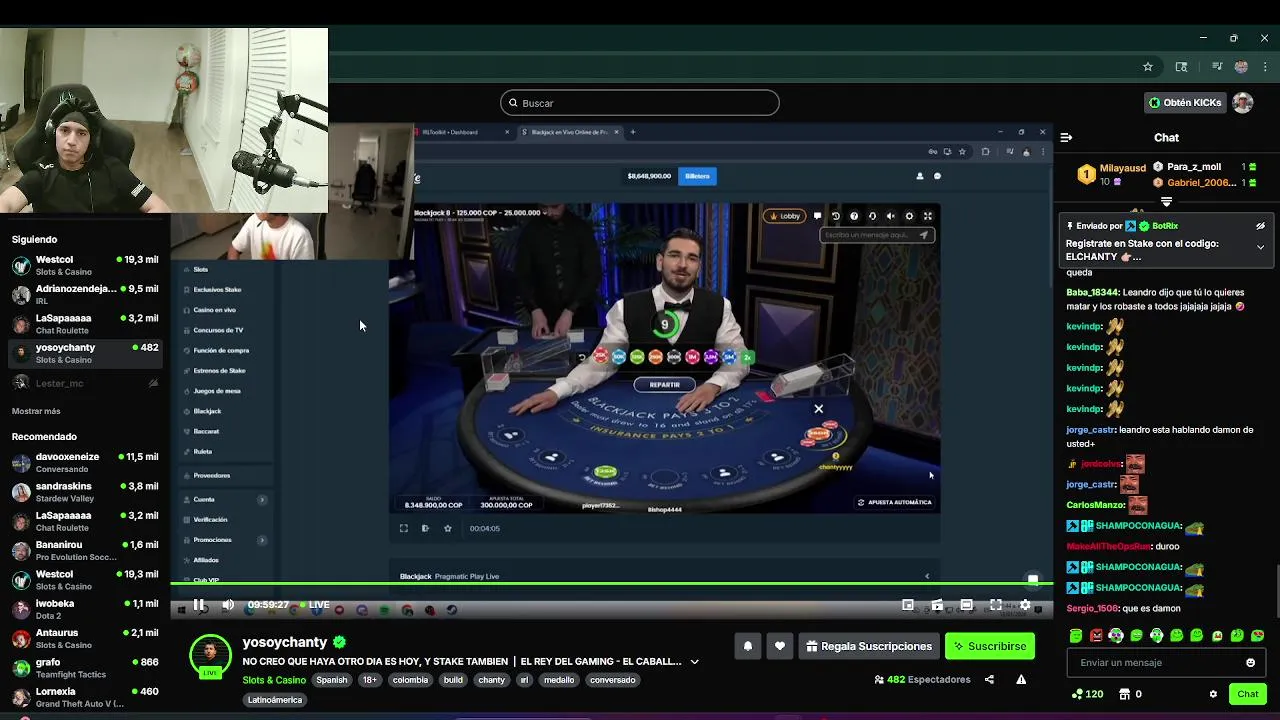Pause the live stream playback
The image size is (1280, 720).
(198, 604)
